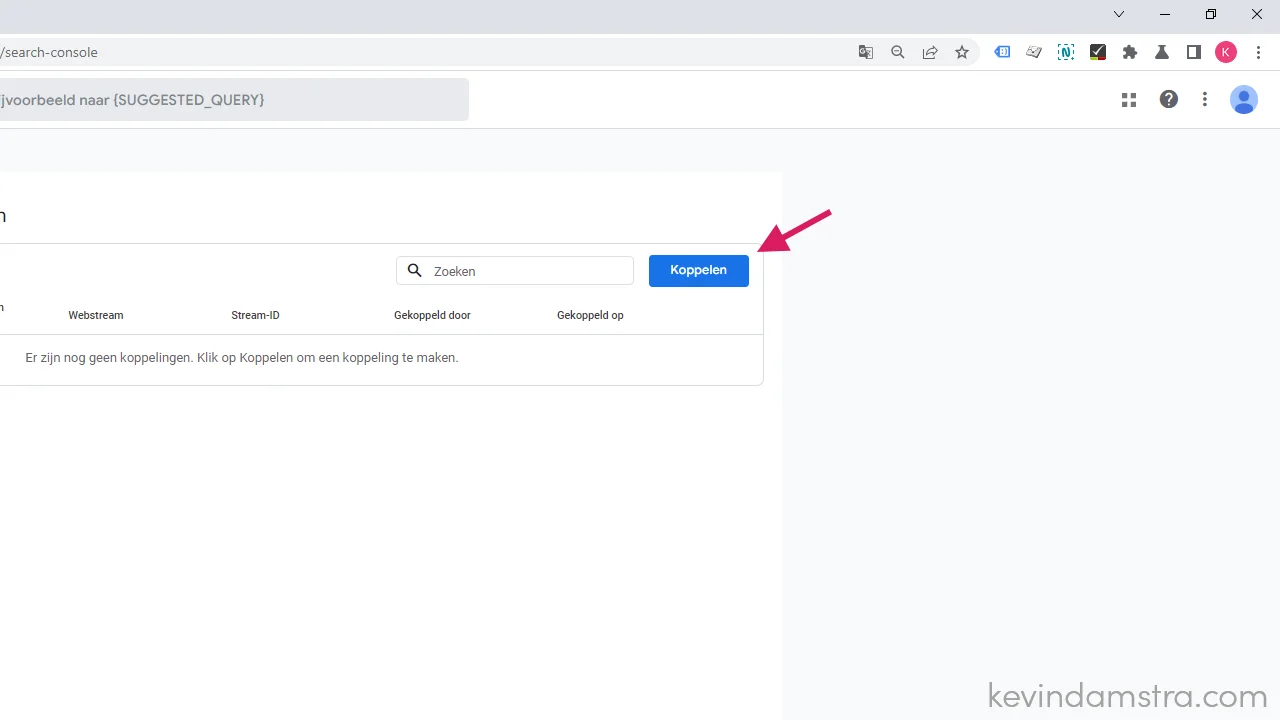Image resolution: width=1280 pixels, height=720 pixels.
Task: Click the tab search chevron in title bar
Action: click(1119, 14)
